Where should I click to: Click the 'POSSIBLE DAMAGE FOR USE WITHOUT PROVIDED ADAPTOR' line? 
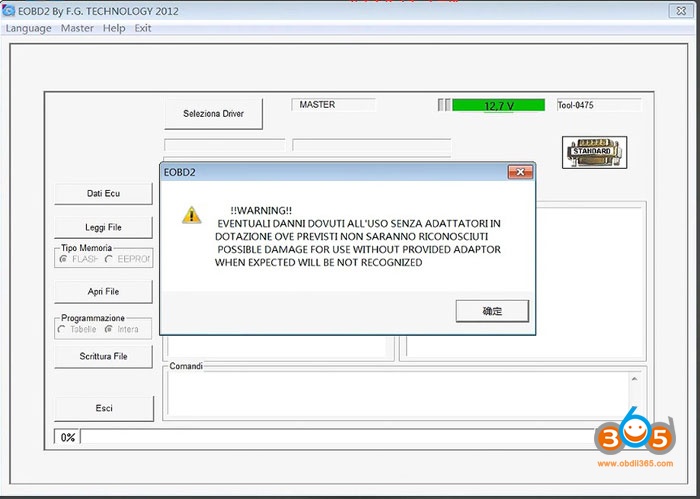(x=359, y=250)
